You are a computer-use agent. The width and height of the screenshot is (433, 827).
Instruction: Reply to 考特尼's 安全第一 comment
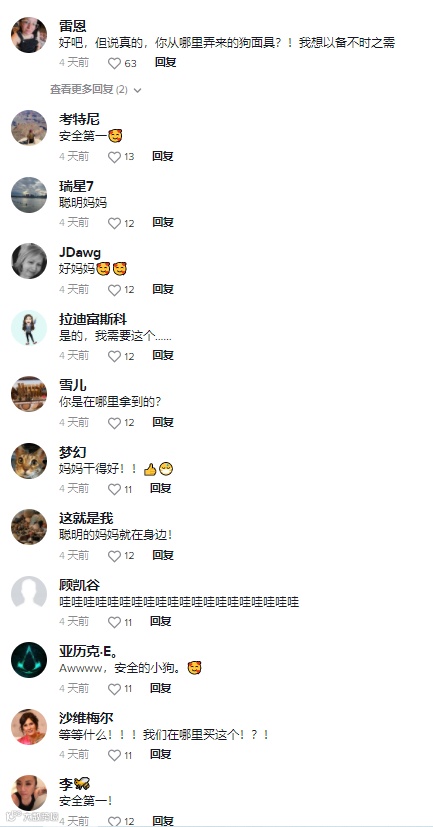163,156
